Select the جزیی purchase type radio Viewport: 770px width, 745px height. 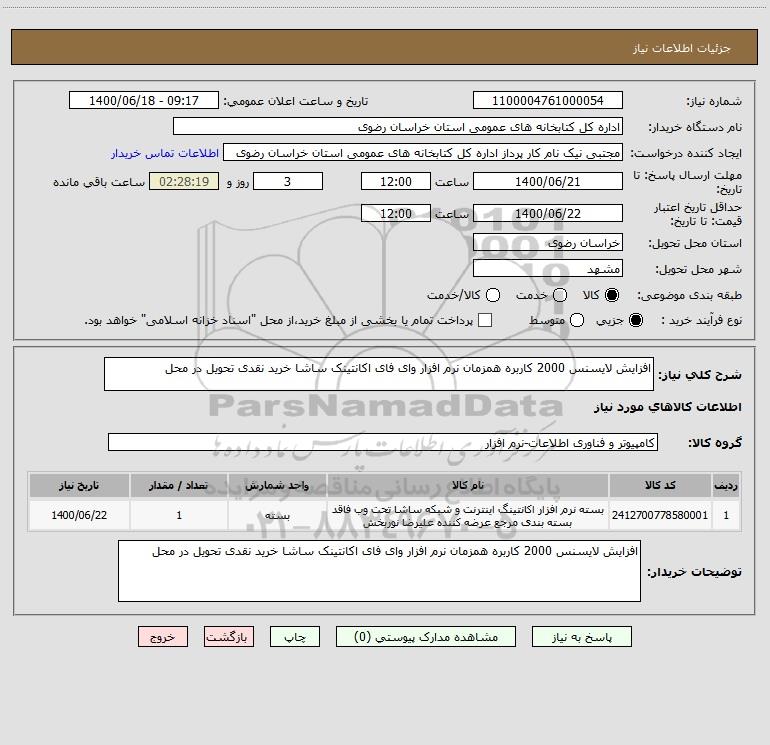pos(635,320)
